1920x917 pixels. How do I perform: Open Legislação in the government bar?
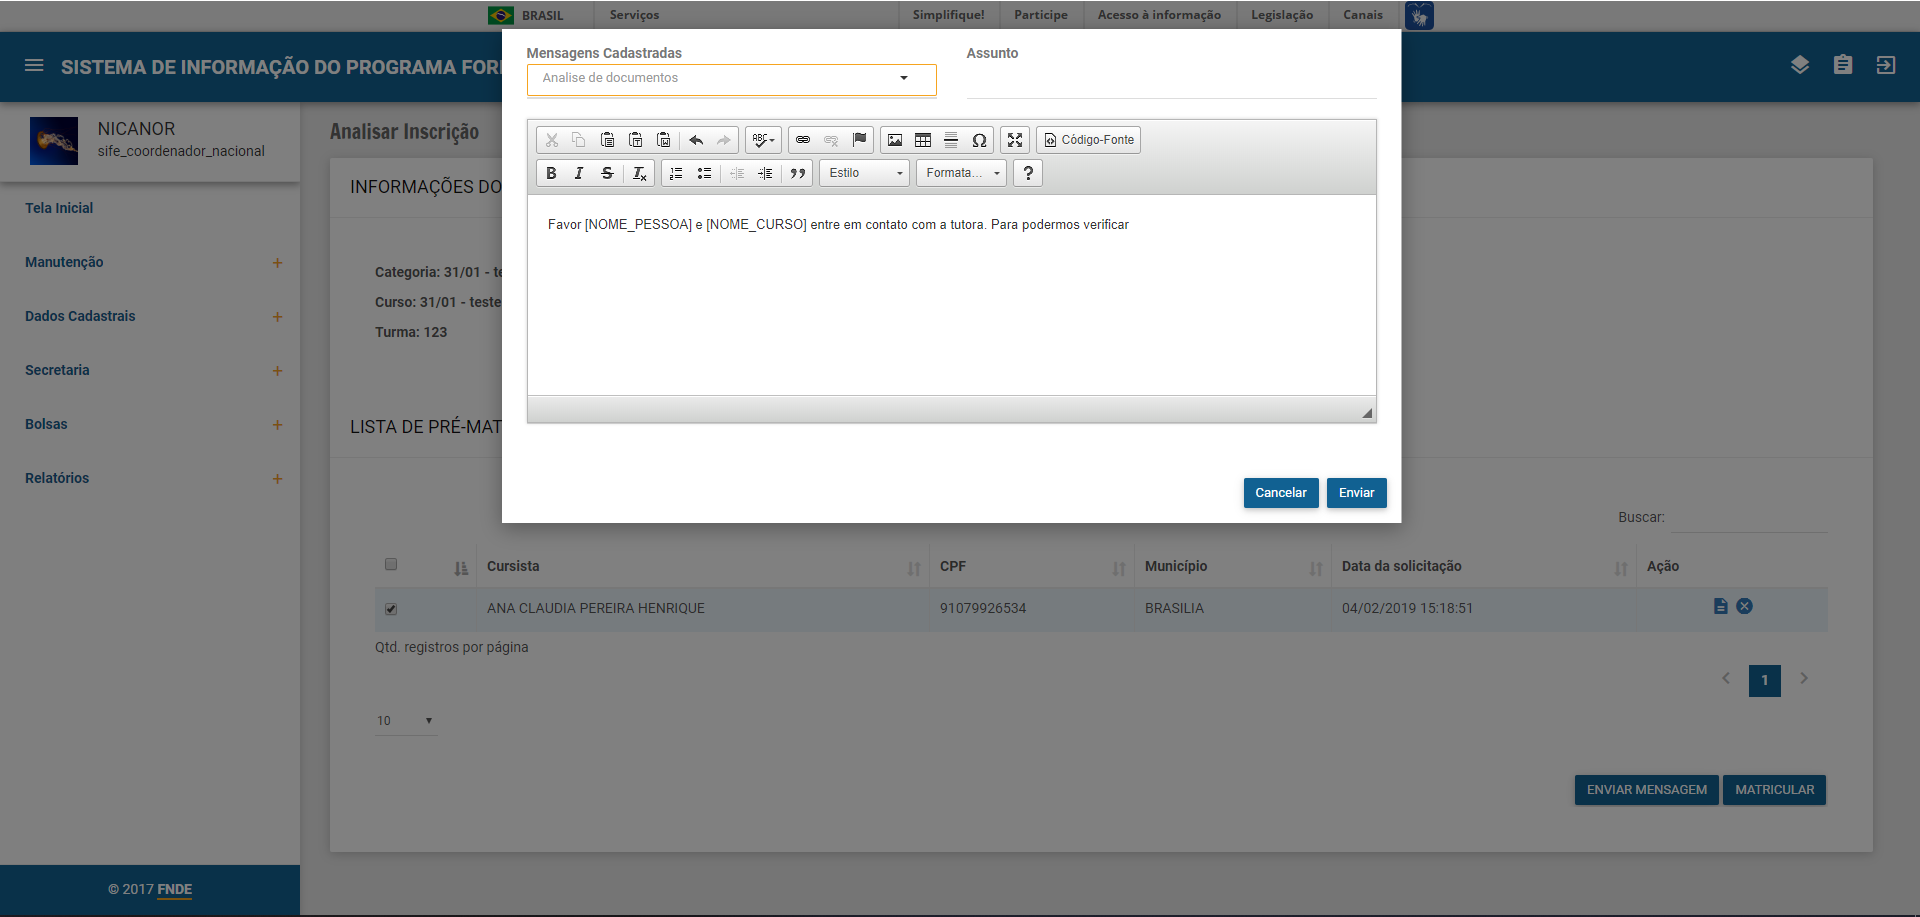pos(1282,15)
